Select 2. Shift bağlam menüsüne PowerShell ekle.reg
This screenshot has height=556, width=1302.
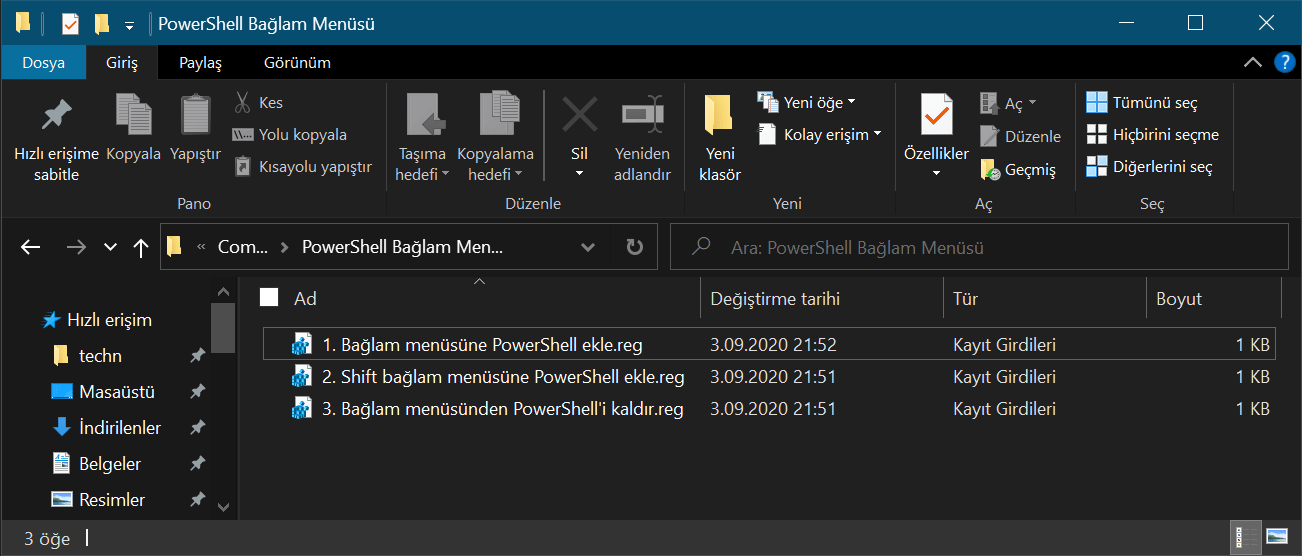tap(768, 377)
